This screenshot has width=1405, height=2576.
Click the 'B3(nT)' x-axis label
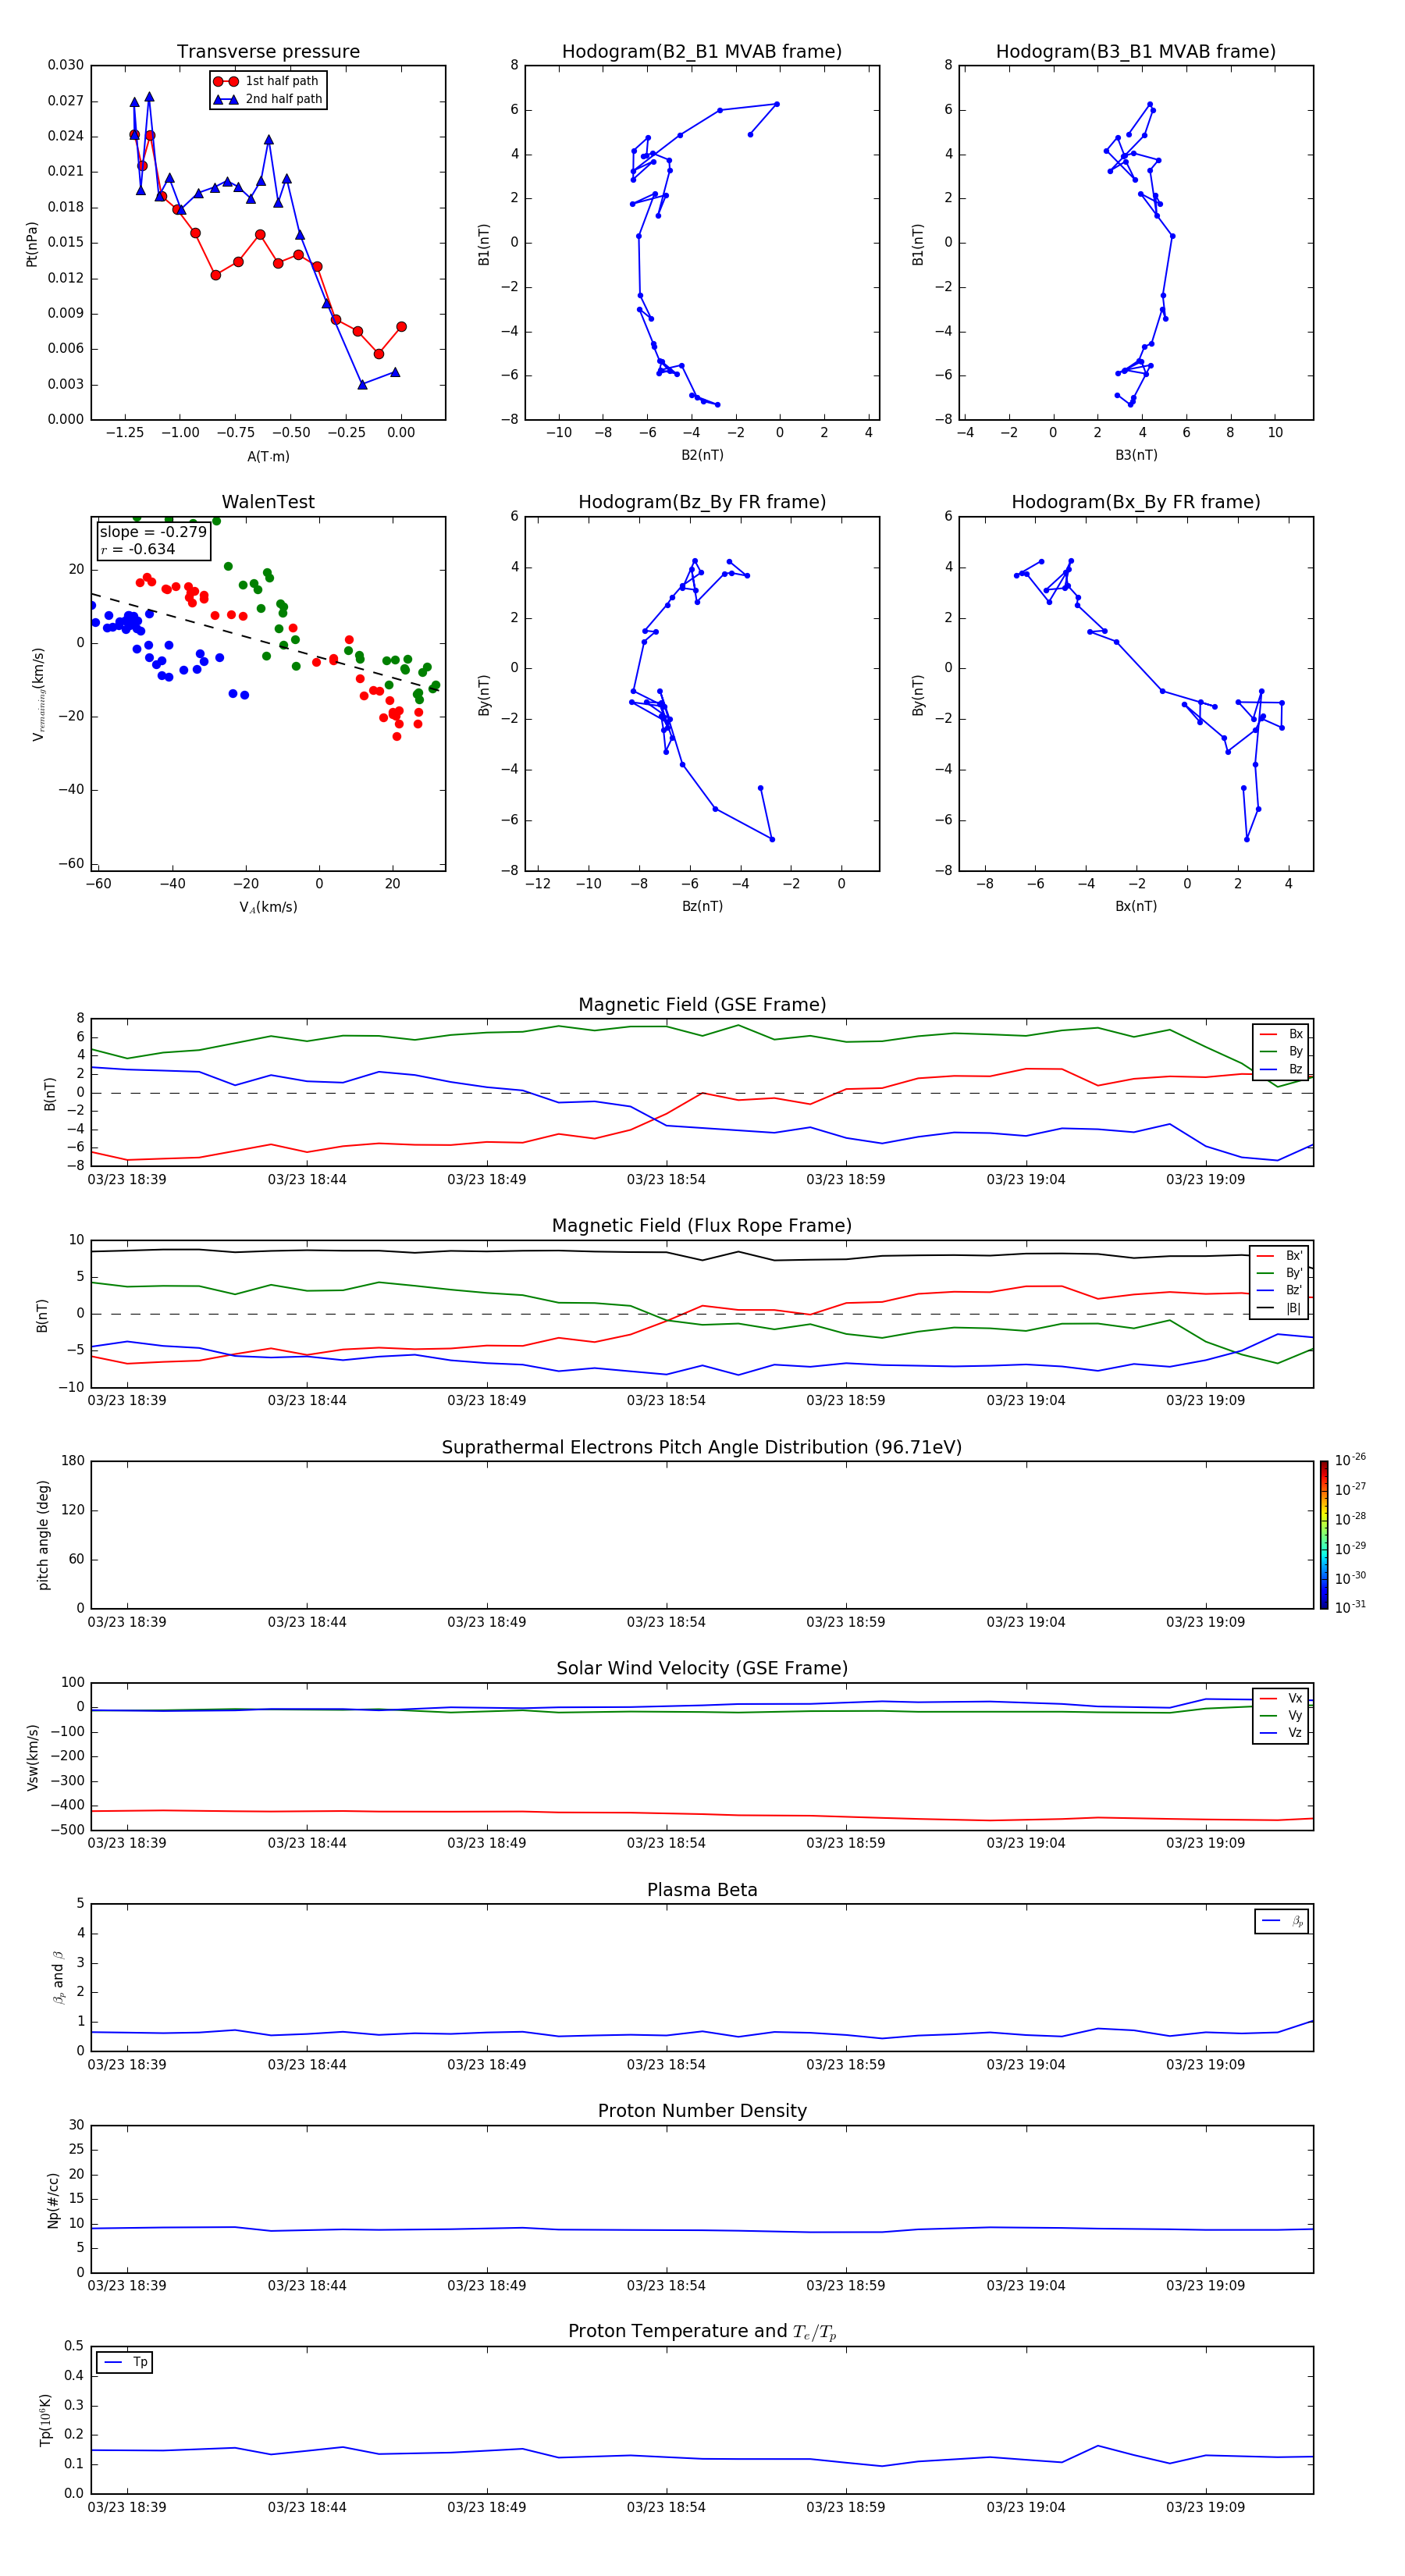(x=1136, y=456)
